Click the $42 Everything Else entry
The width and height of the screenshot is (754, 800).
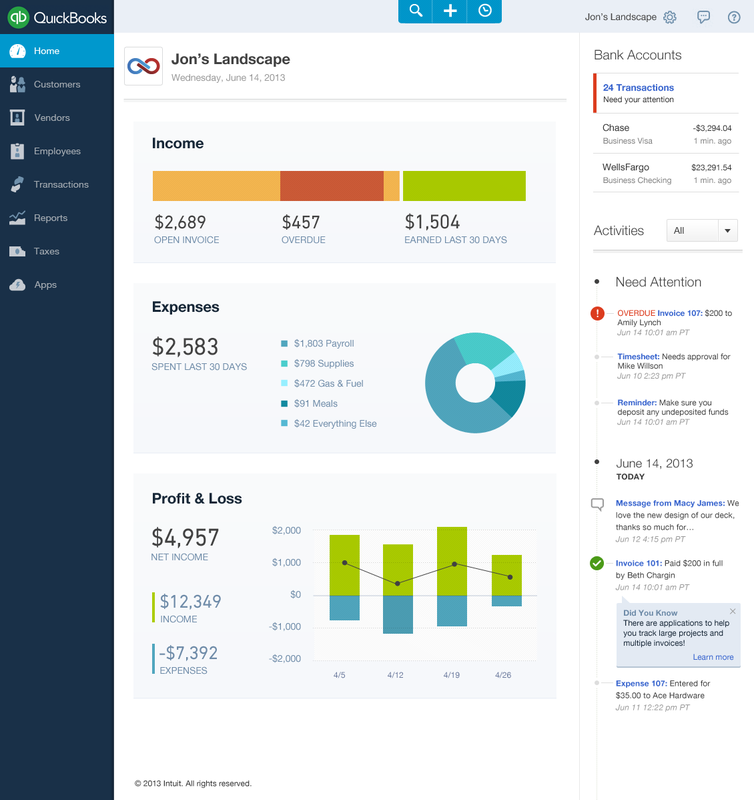[329, 423]
